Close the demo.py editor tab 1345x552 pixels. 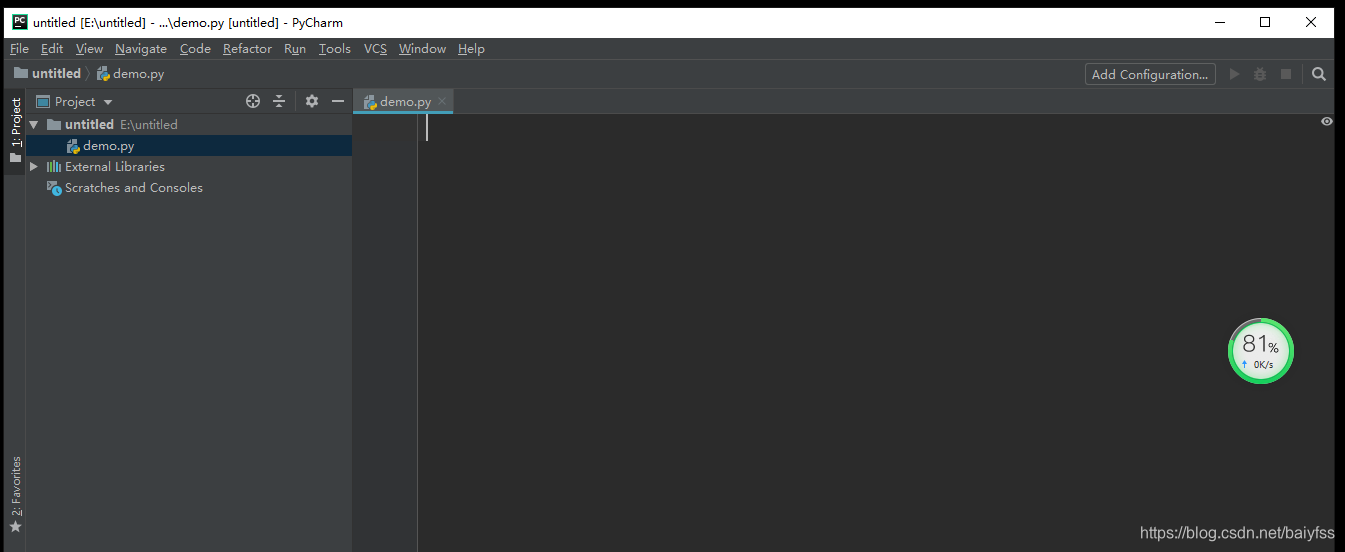point(442,101)
